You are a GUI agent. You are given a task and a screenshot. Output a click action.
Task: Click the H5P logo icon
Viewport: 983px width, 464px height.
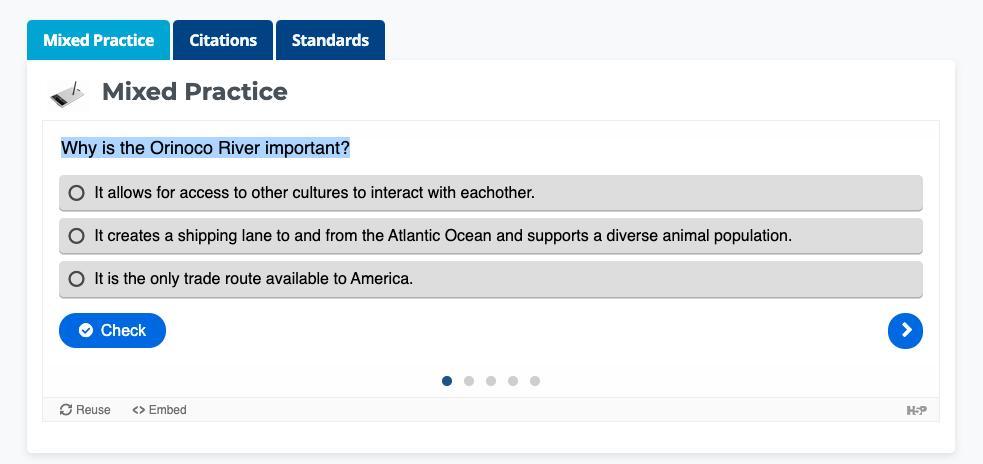click(x=916, y=410)
